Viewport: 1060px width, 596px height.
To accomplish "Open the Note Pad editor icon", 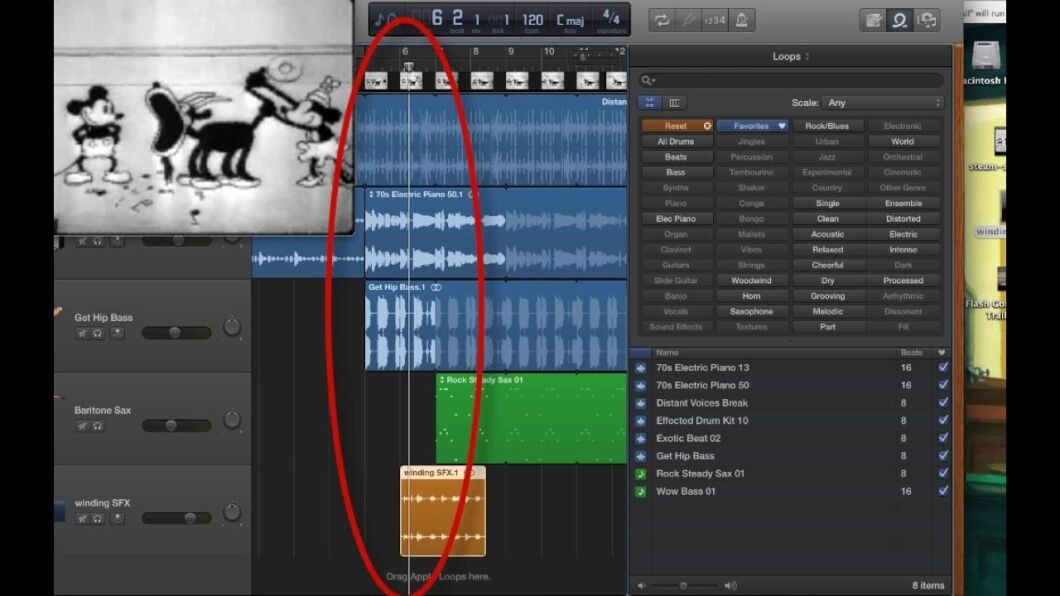I will pyautogui.click(x=872, y=19).
